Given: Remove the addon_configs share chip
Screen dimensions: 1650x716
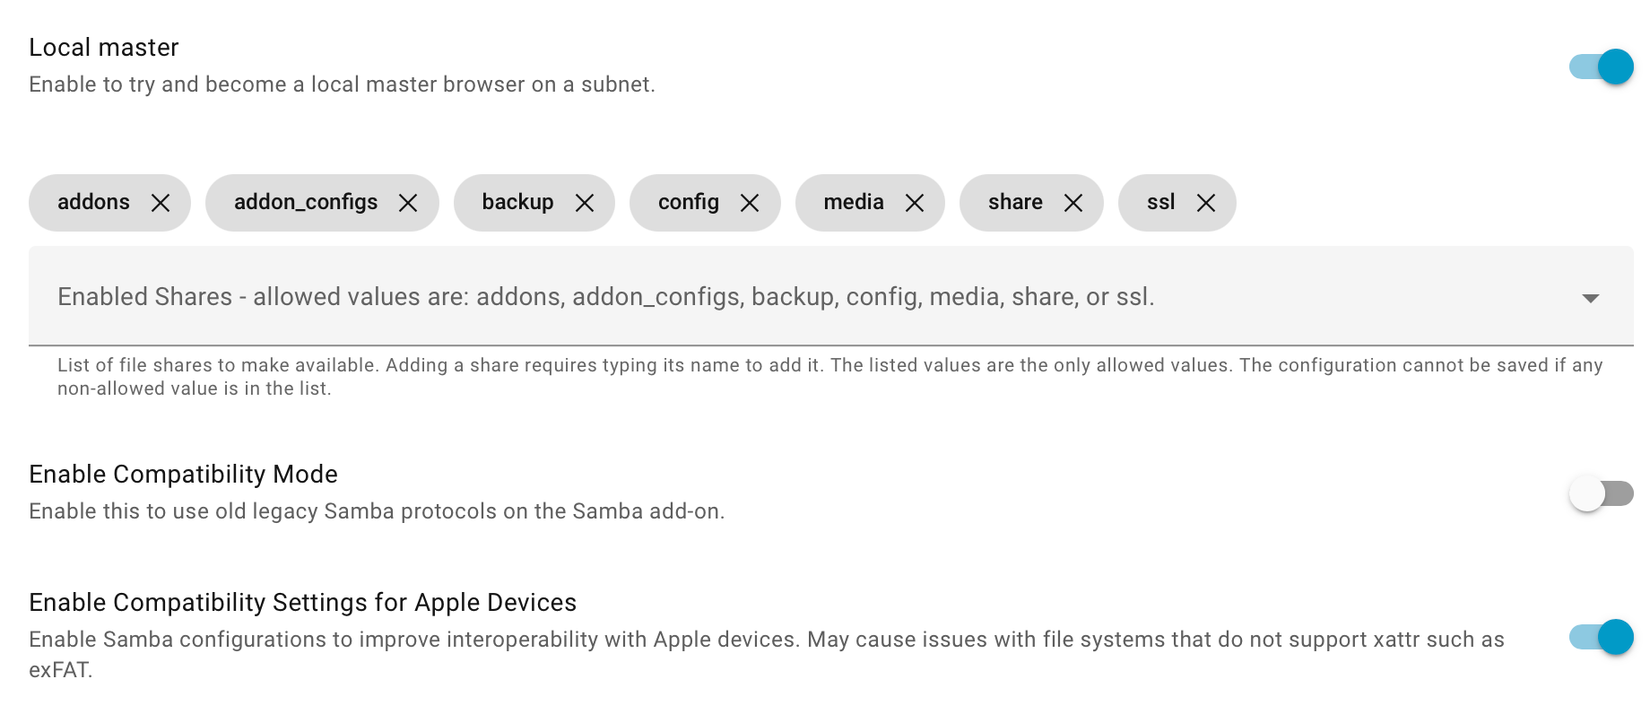Looking at the screenshot, I should point(408,203).
